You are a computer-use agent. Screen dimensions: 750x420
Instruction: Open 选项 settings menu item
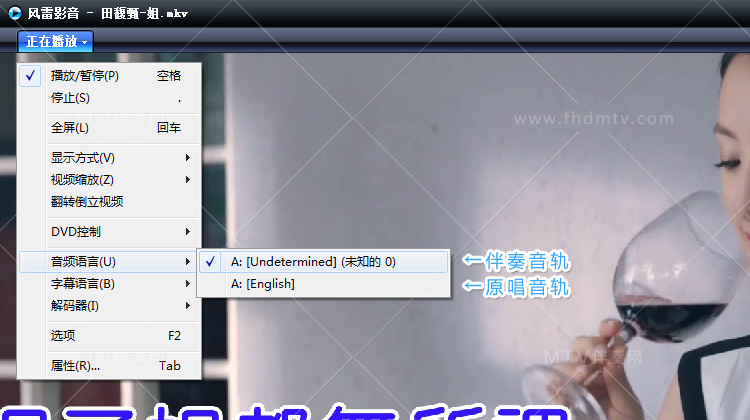(x=109, y=336)
